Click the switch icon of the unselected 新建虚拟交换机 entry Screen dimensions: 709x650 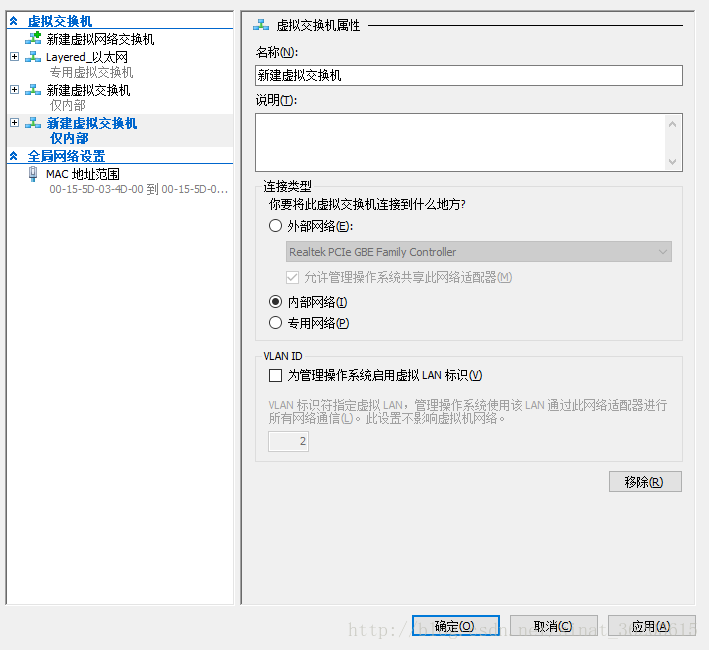pyautogui.click(x=33, y=90)
